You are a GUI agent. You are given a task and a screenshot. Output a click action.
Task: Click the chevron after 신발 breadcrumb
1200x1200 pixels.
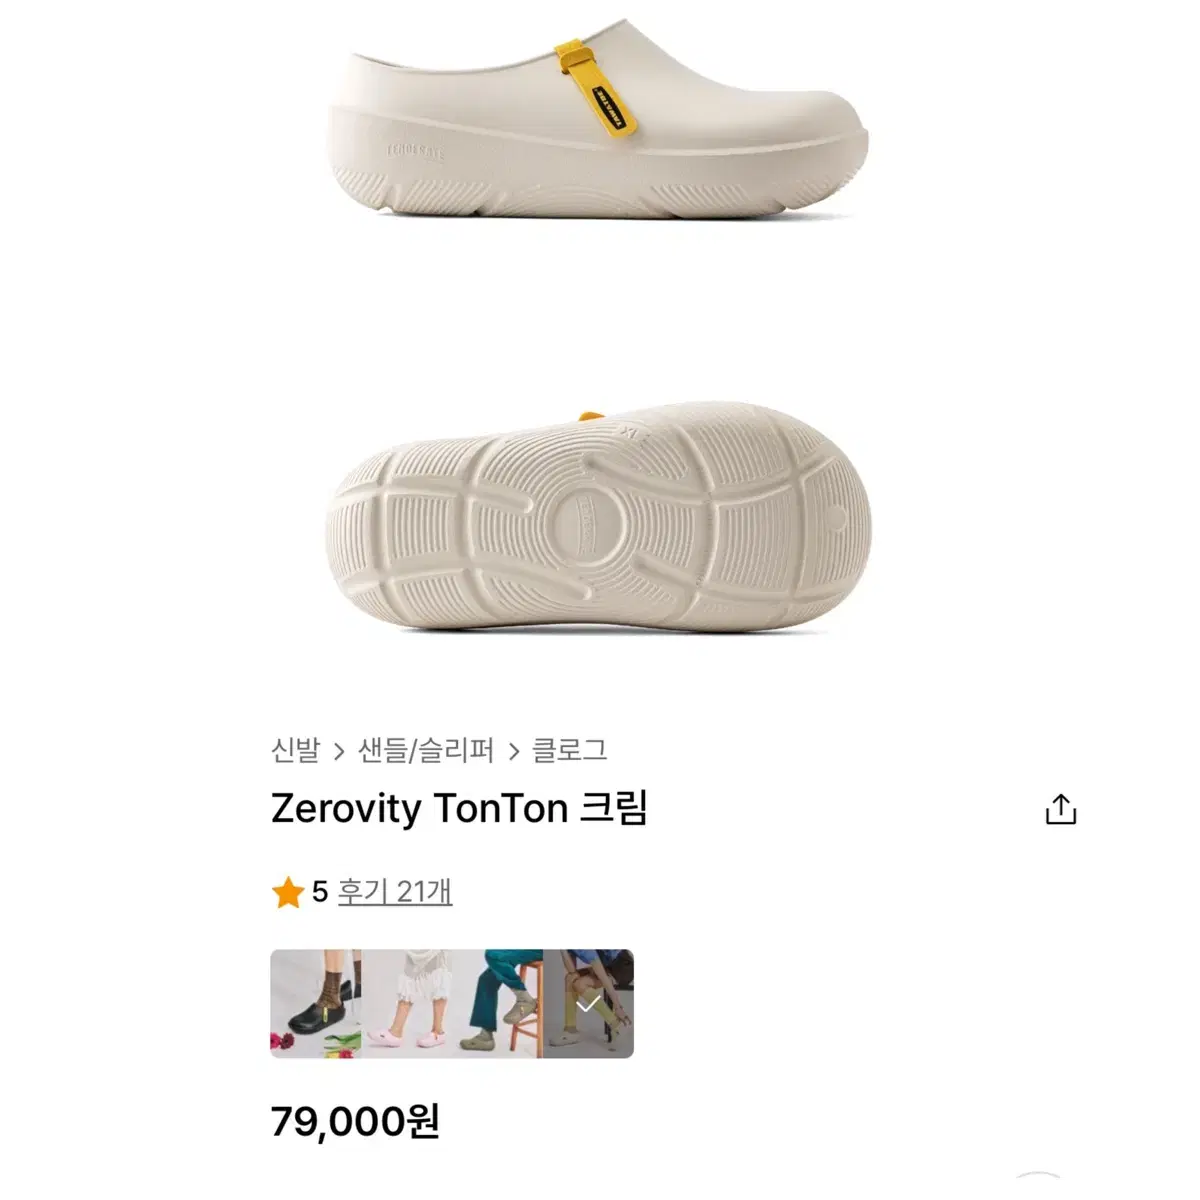339,751
